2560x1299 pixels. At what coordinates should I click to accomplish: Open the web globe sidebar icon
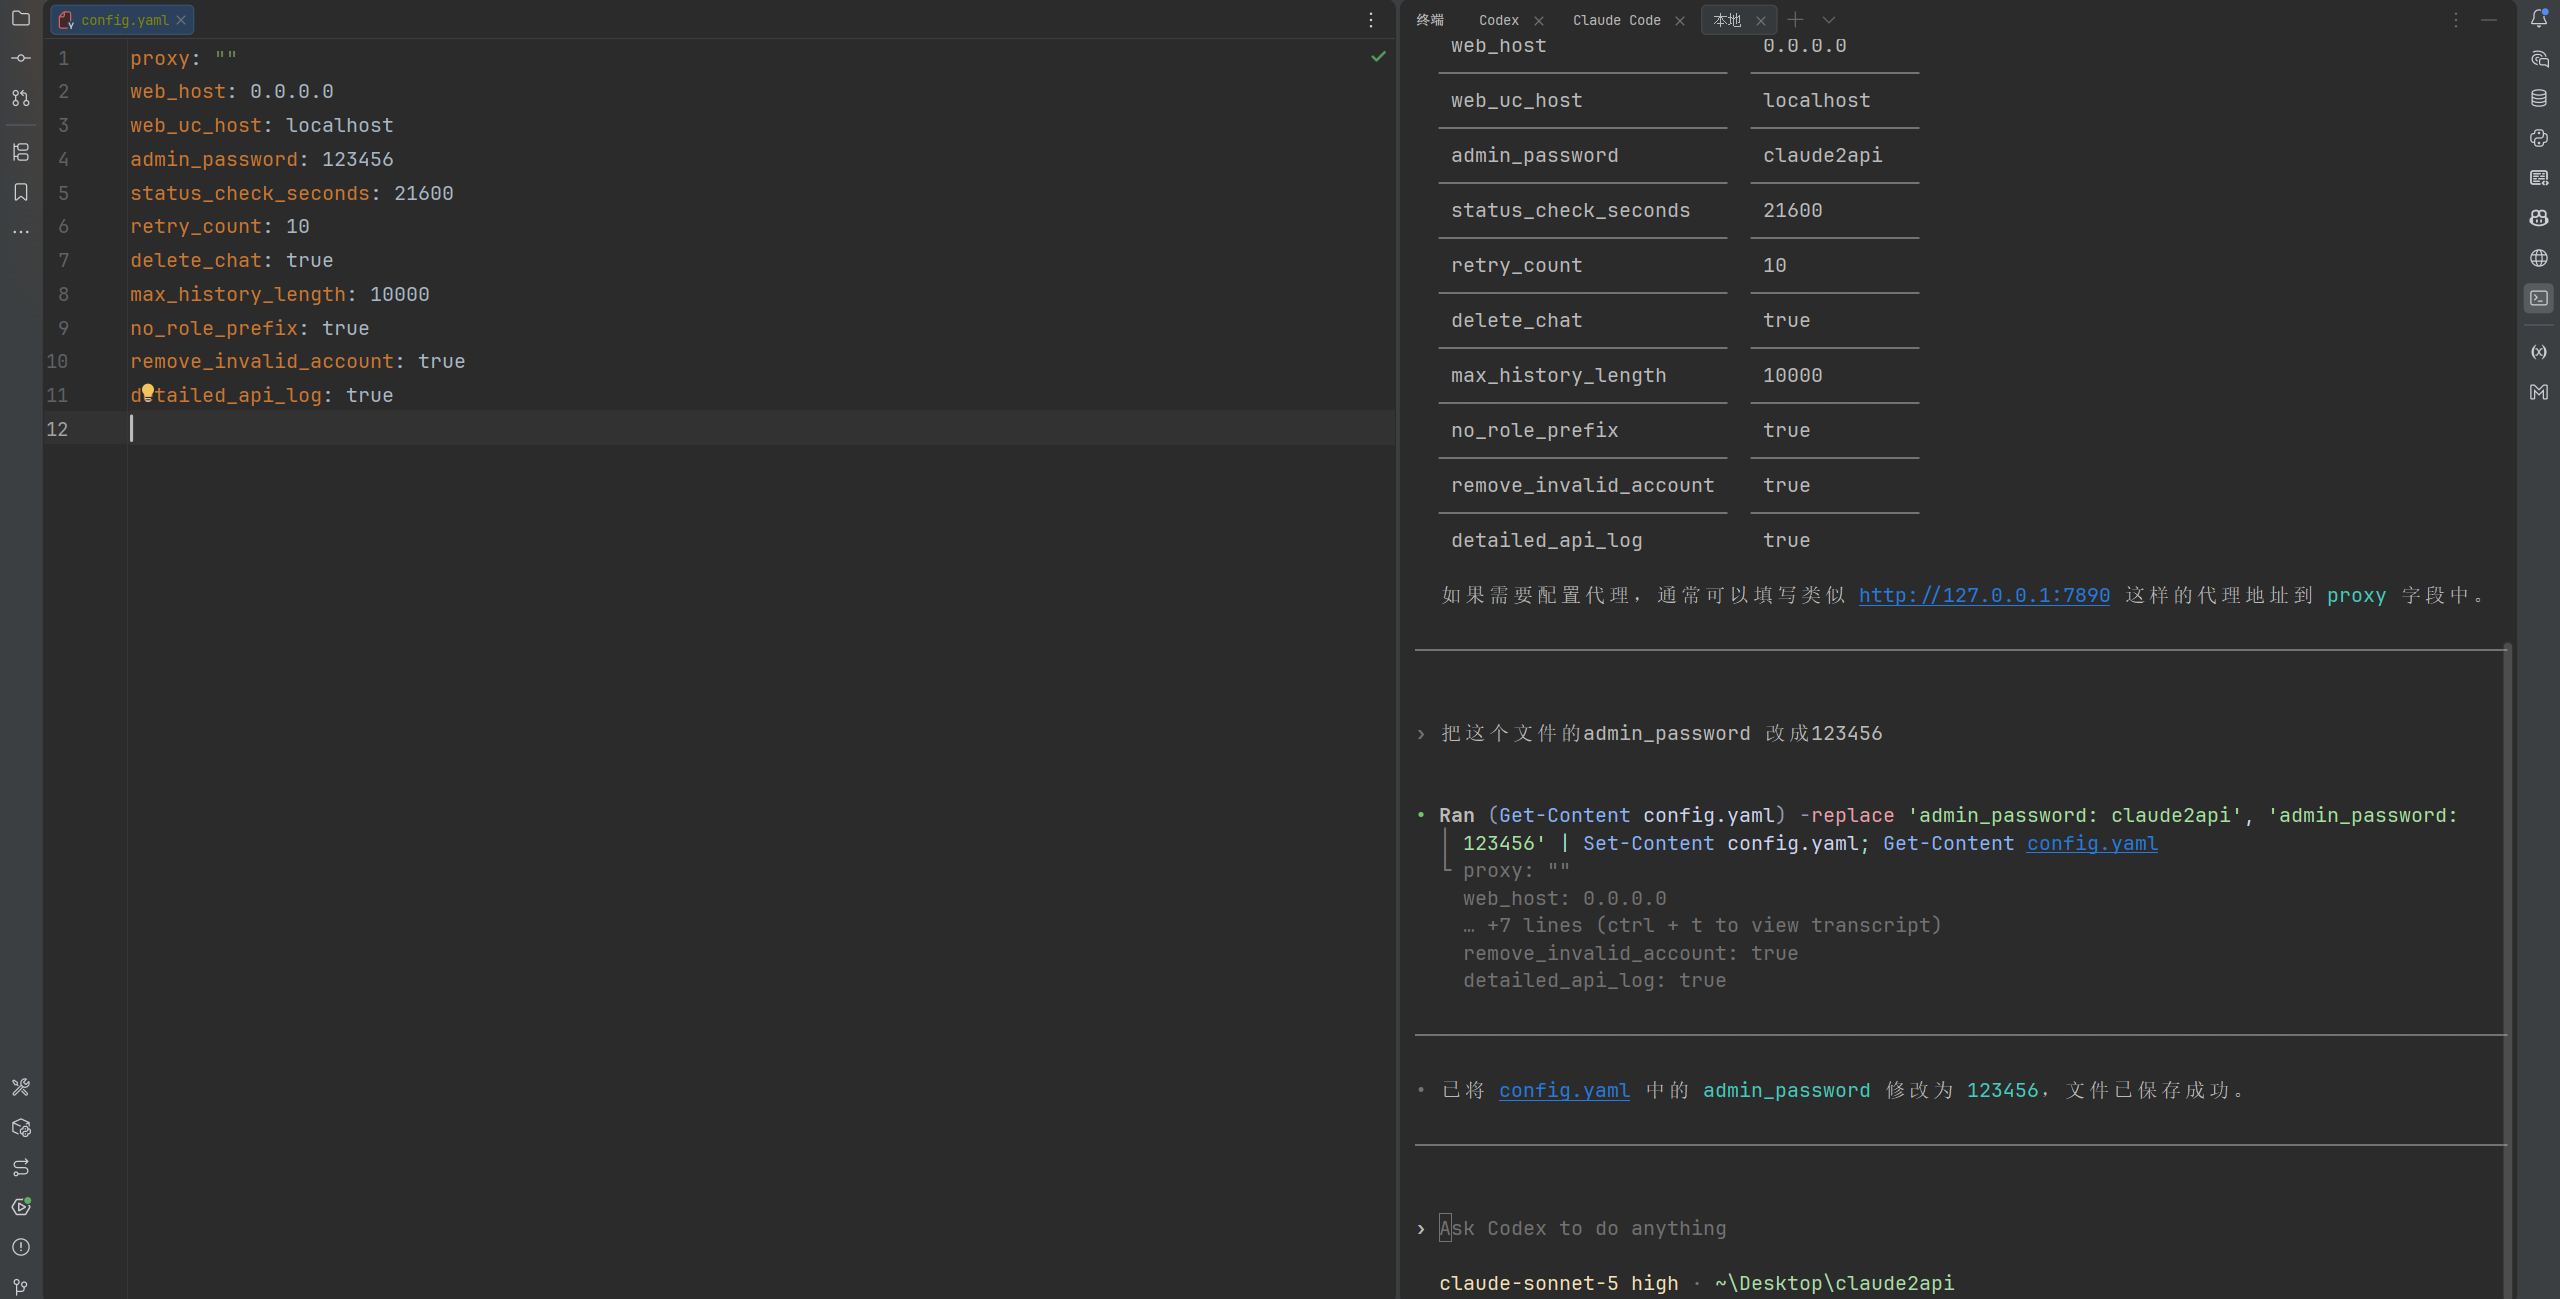2539,258
